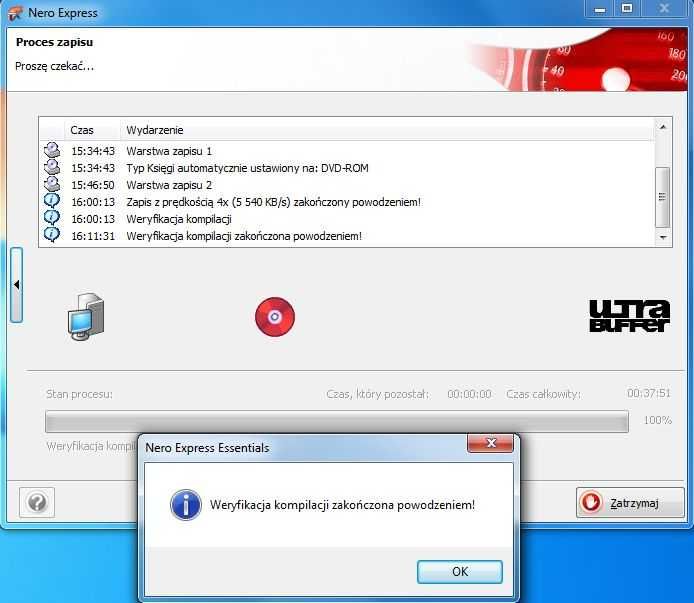Click the Ultra Buffer logo

(x=629, y=315)
